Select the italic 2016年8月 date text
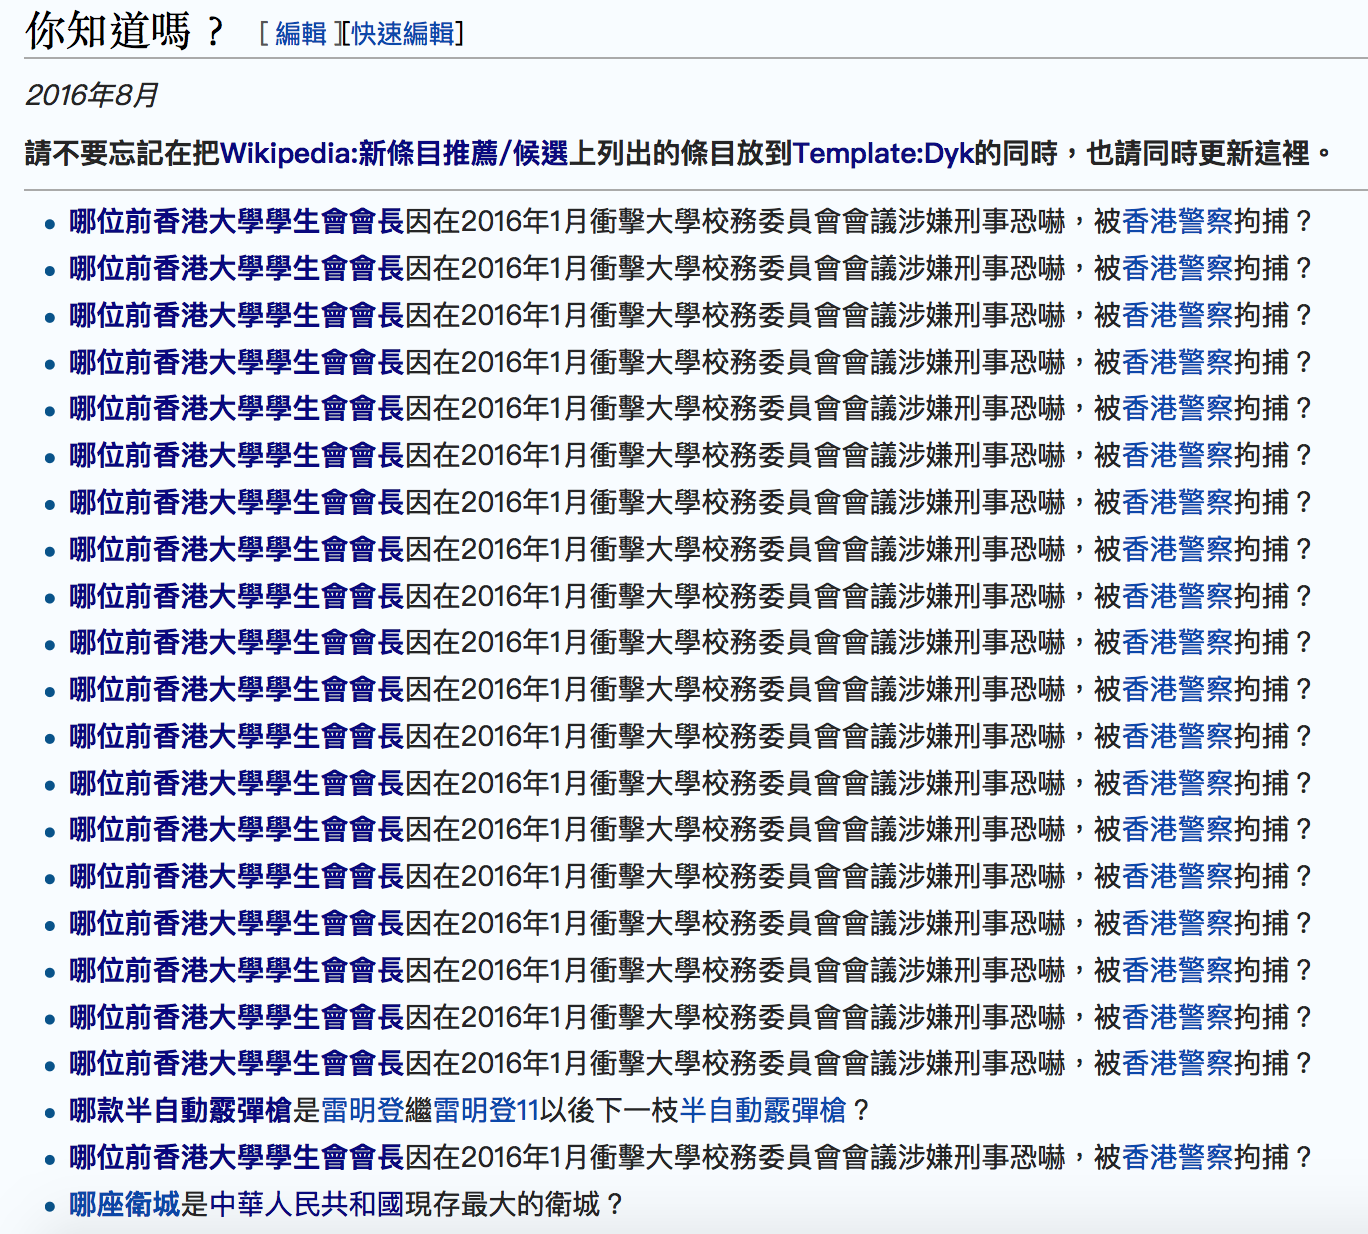This screenshot has height=1234, width=1368. pos(92,95)
